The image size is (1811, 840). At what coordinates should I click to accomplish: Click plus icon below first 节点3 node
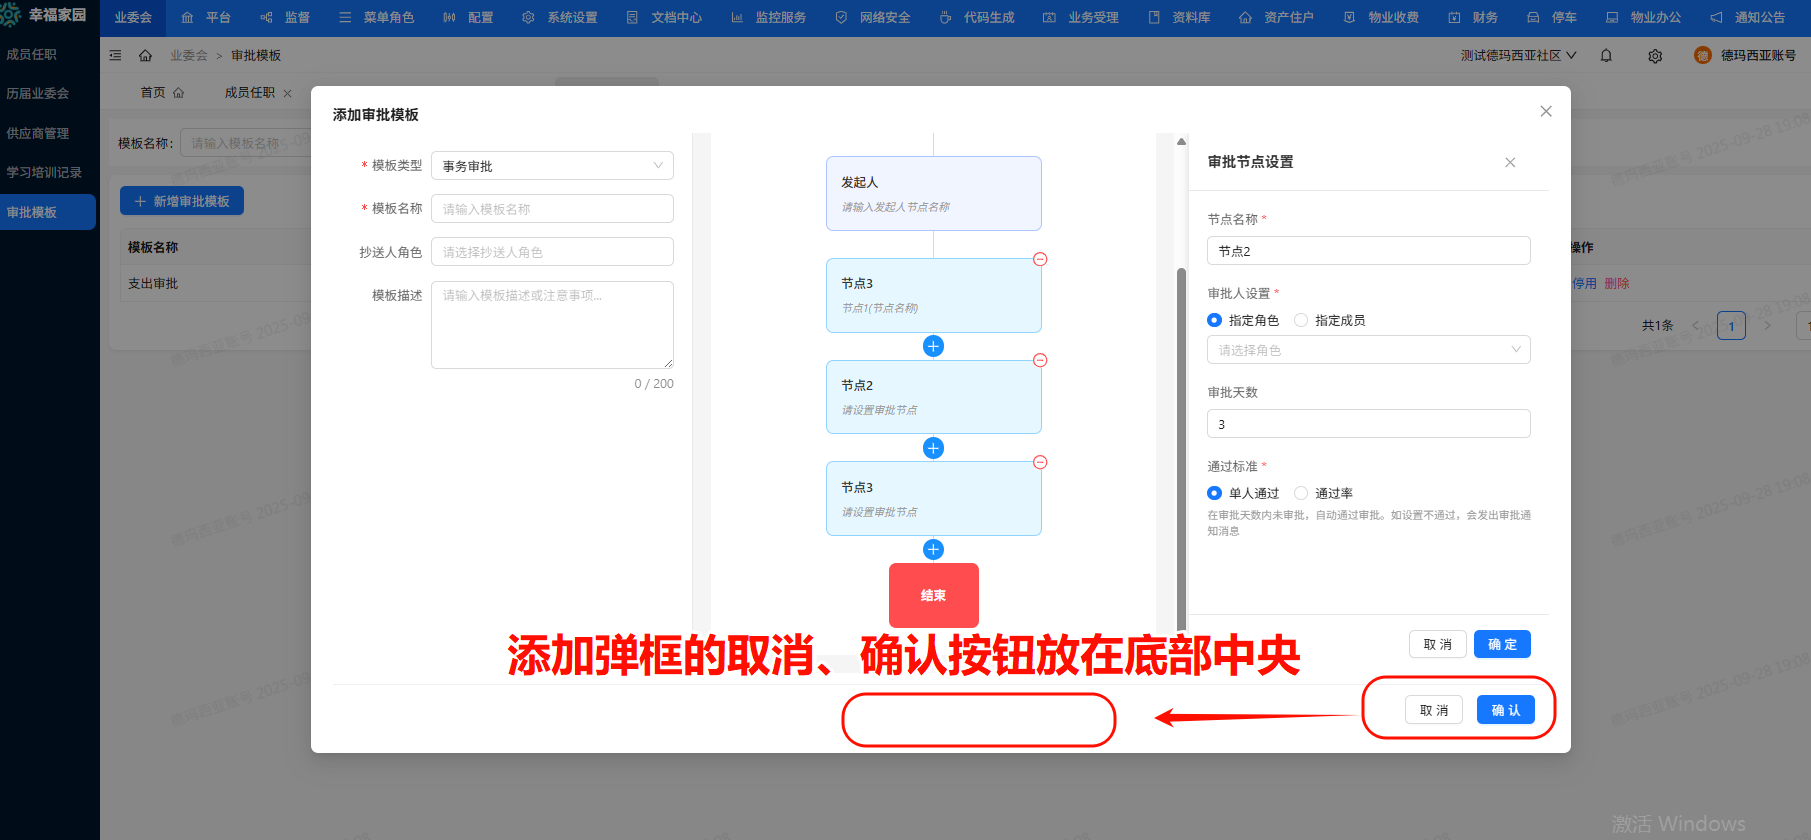pos(933,346)
